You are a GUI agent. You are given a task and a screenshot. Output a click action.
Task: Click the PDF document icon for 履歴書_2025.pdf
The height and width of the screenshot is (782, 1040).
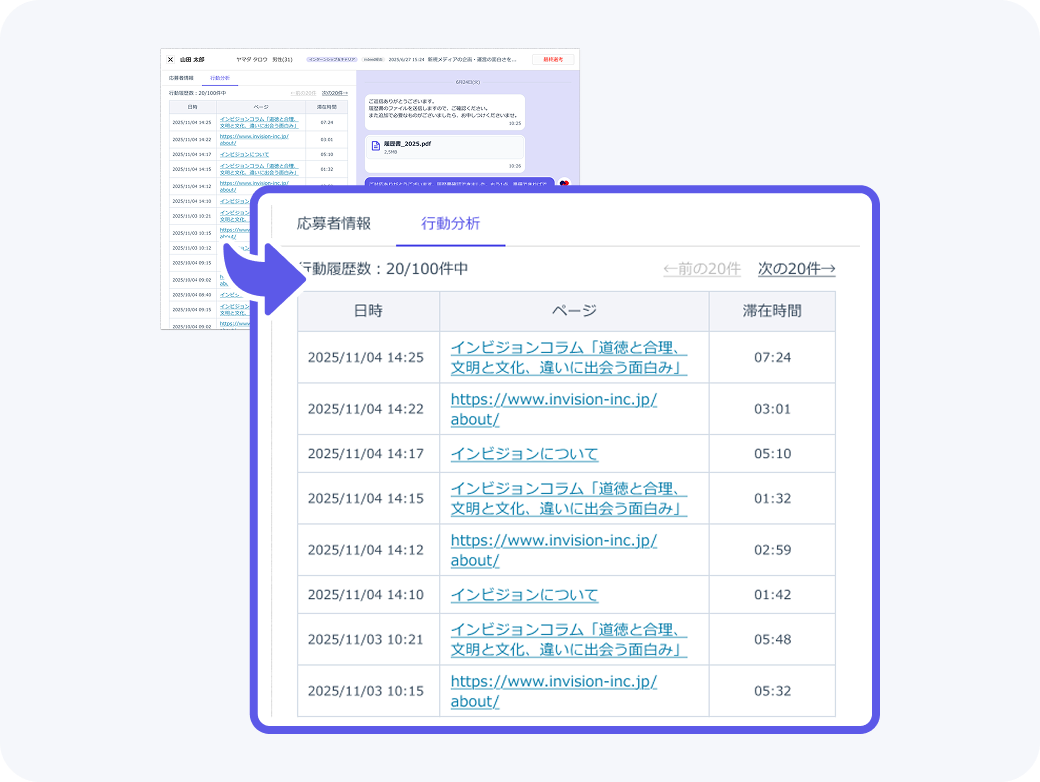pos(376,147)
